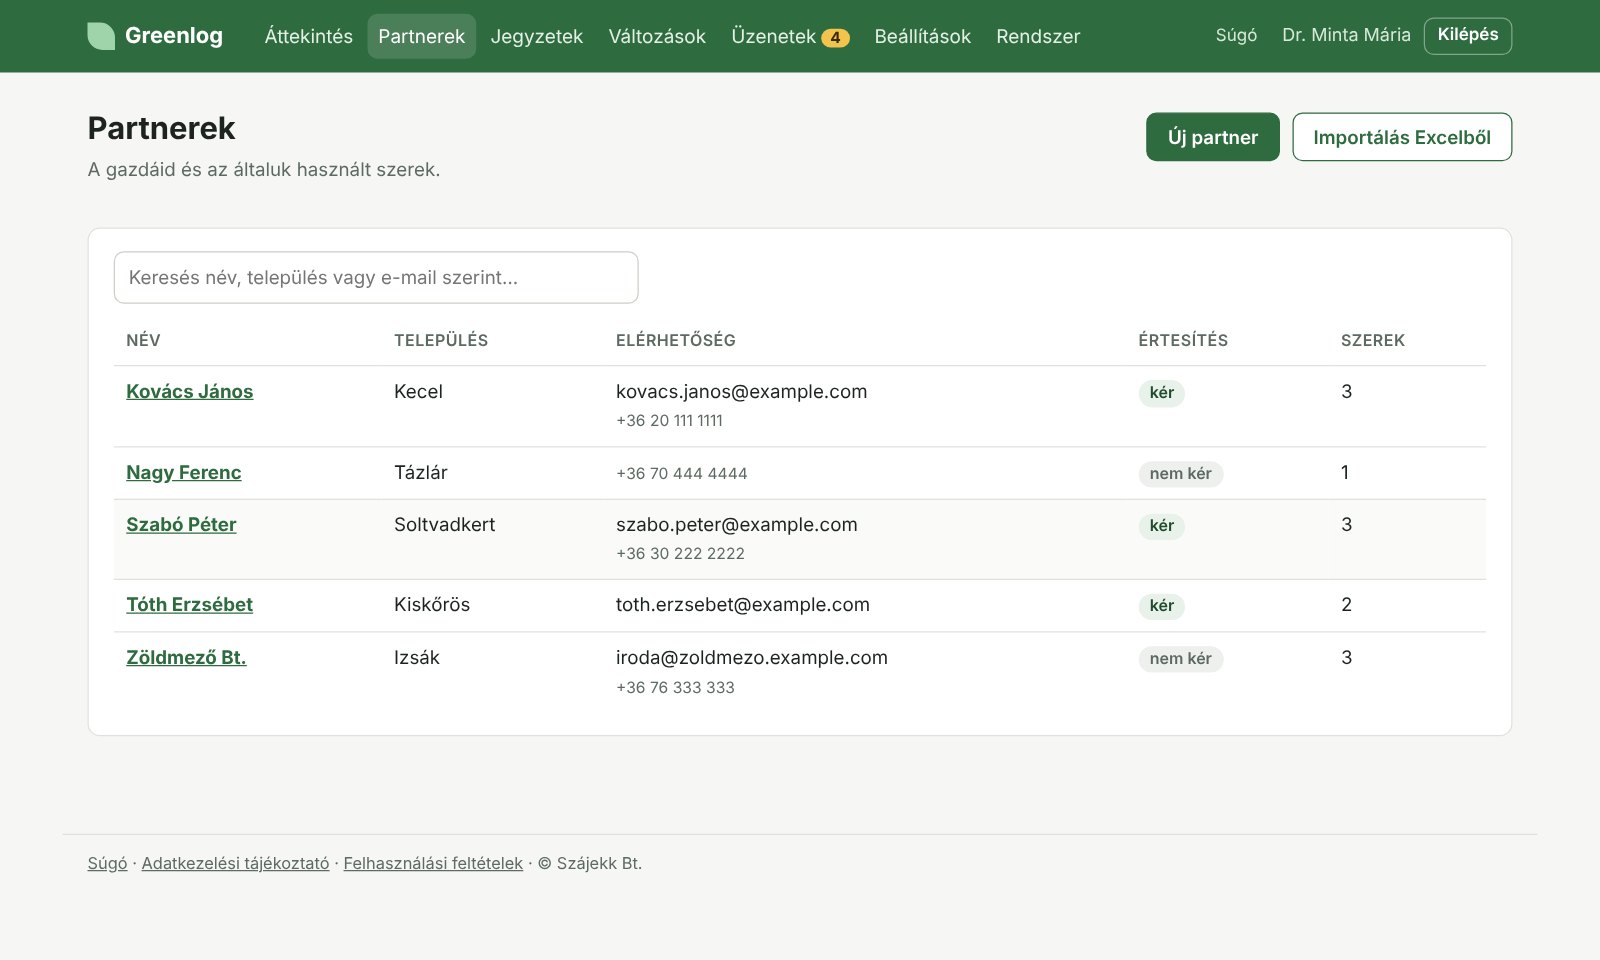This screenshot has width=1600, height=960.
Task: Open the Áttekintés menu item
Action: pos(308,36)
